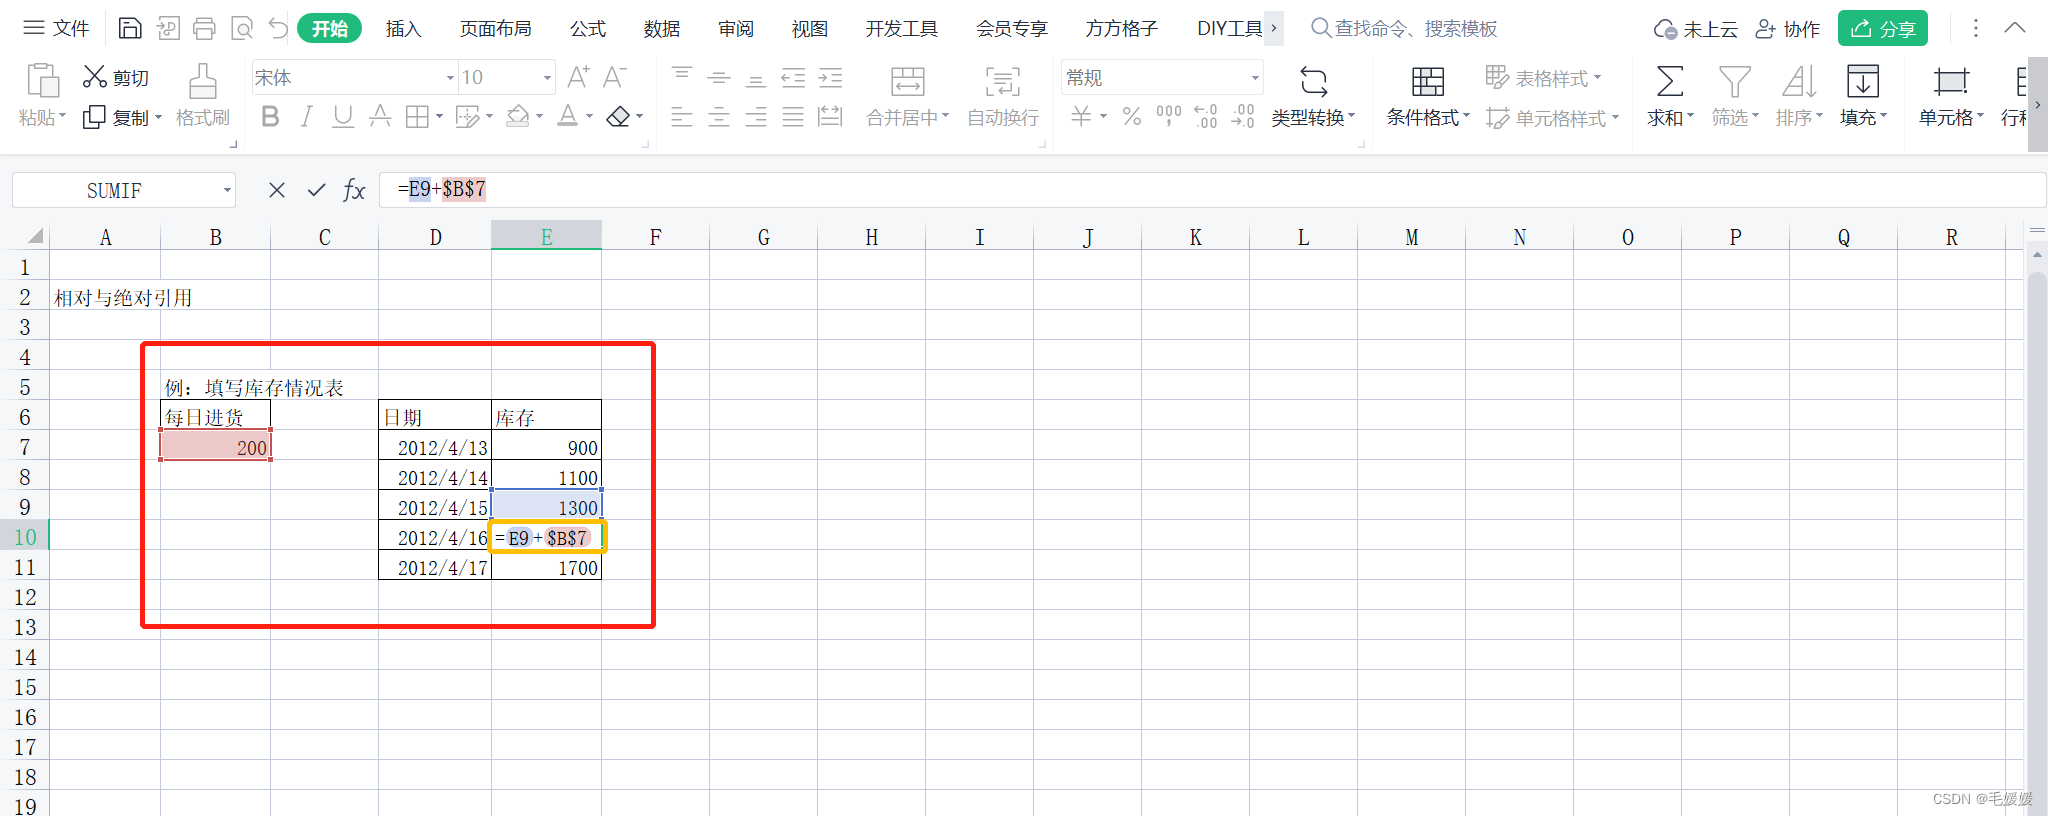Toggle Underline formatting
This screenshot has height=816, width=2048.
(x=343, y=117)
